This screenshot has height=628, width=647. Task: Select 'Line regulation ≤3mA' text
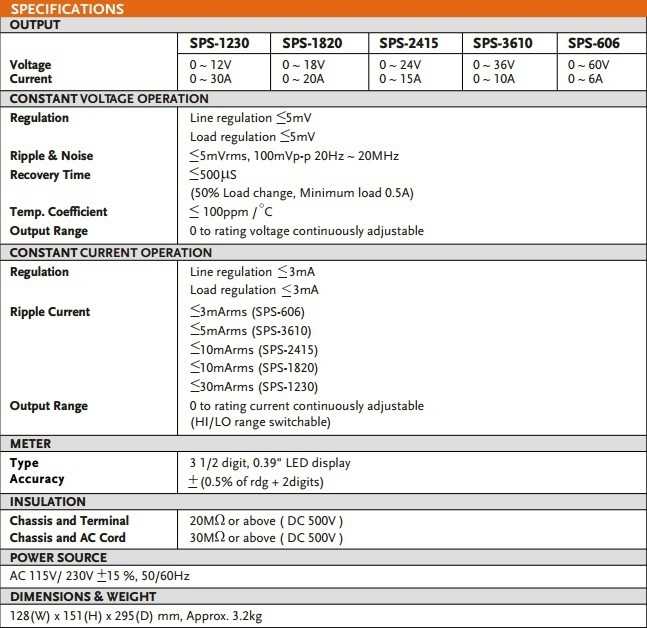point(252,272)
